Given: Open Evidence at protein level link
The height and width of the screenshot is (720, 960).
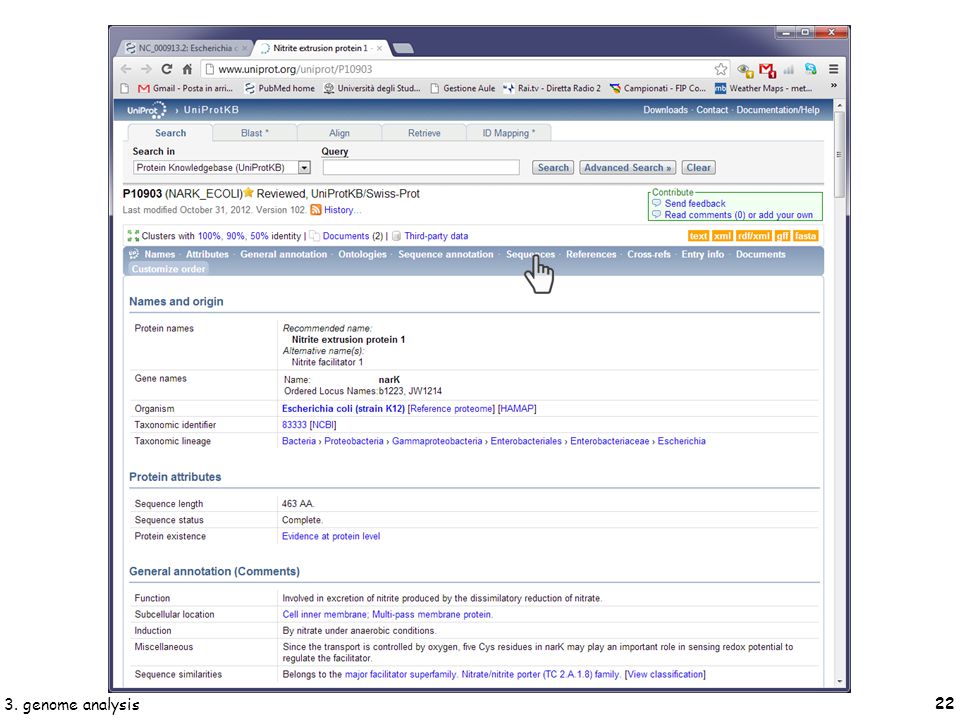Looking at the screenshot, I should click(x=331, y=536).
